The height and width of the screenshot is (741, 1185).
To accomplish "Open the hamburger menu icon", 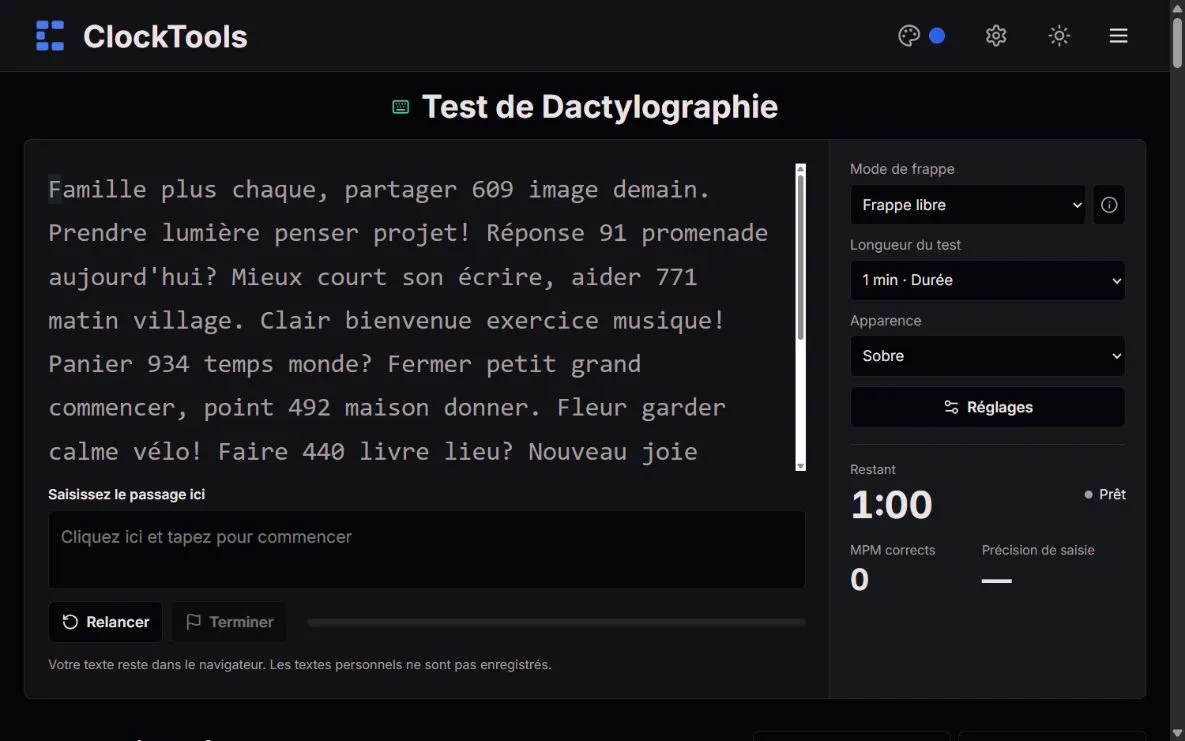I will tap(1118, 36).
